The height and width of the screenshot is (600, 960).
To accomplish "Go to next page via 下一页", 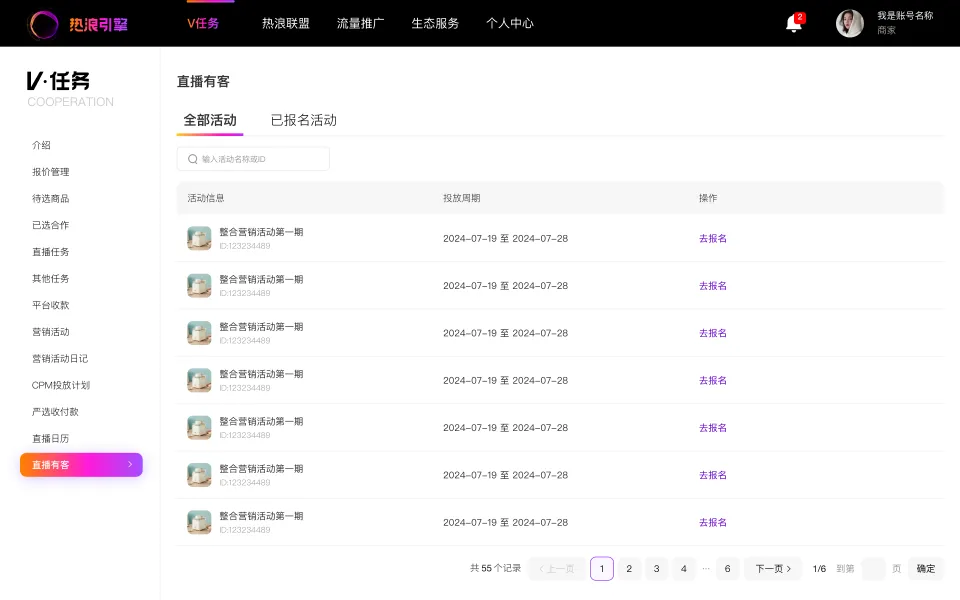I will point(773,569).
